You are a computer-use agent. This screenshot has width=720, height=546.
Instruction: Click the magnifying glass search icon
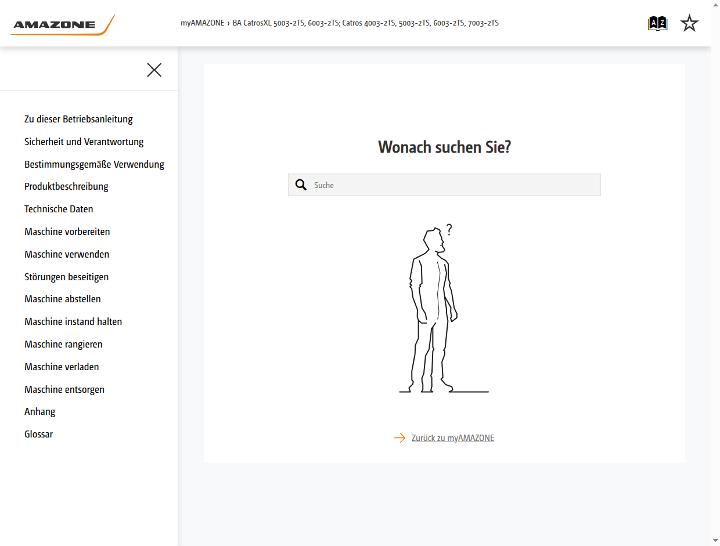pos(301,185)
